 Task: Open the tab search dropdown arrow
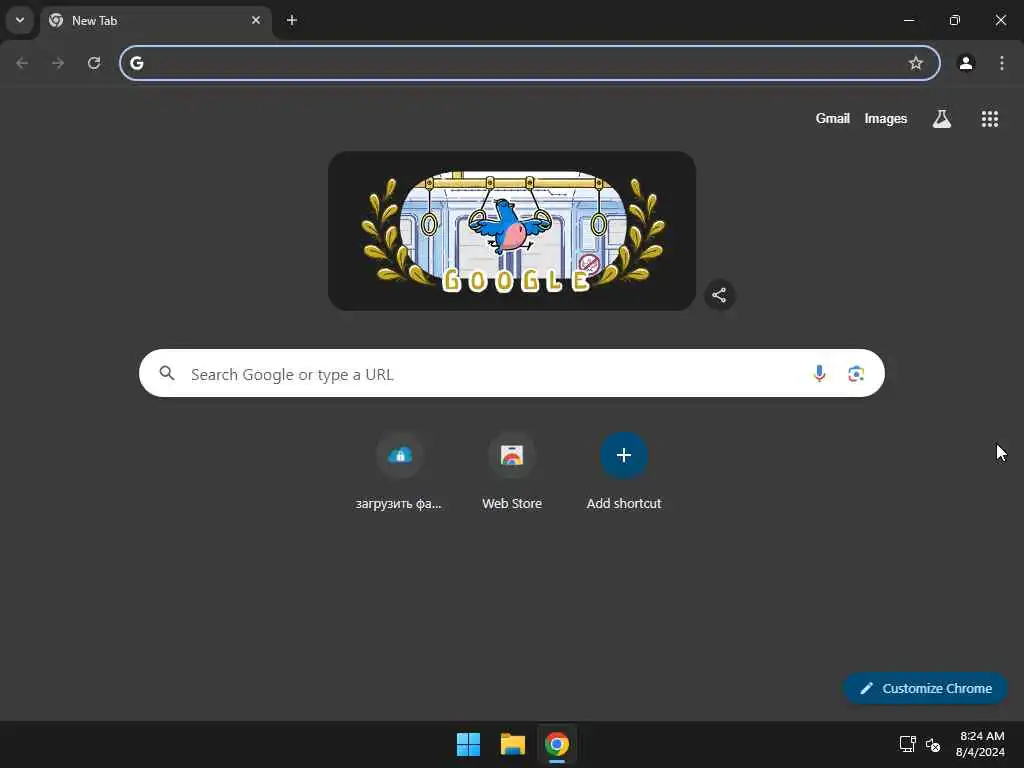coord(20,20)
